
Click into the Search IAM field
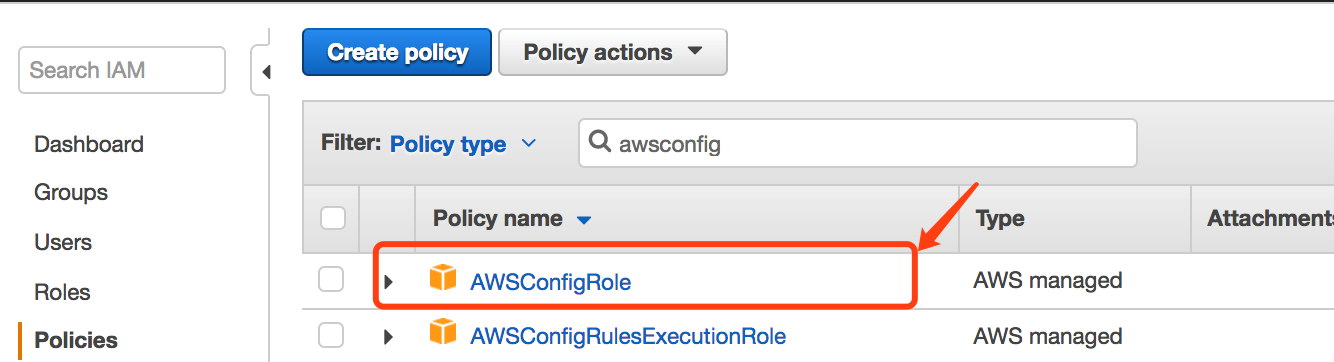coord(122,70)
